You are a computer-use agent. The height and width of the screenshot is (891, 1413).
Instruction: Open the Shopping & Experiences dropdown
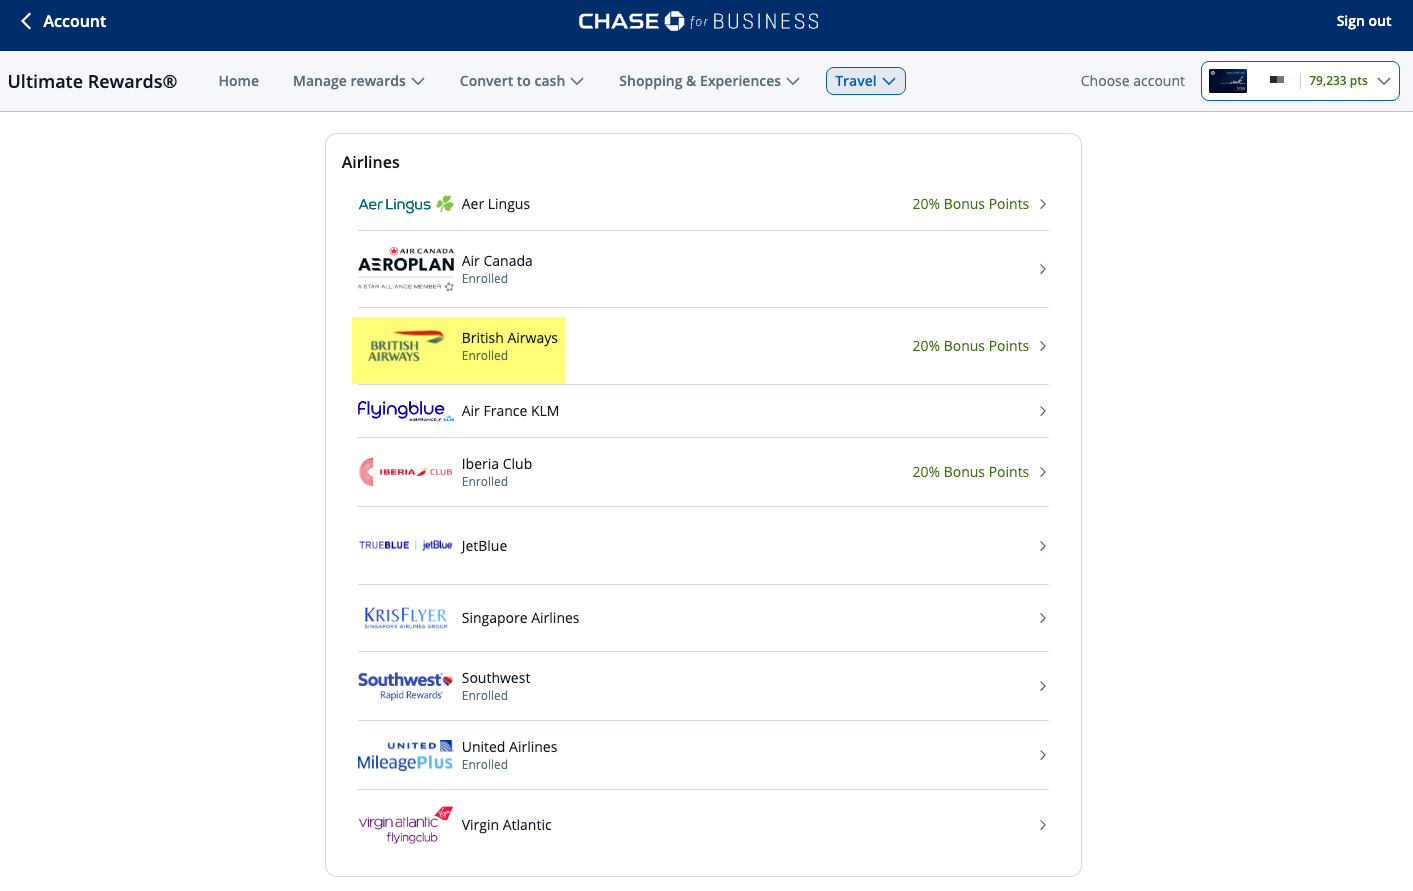click(709, 81)
